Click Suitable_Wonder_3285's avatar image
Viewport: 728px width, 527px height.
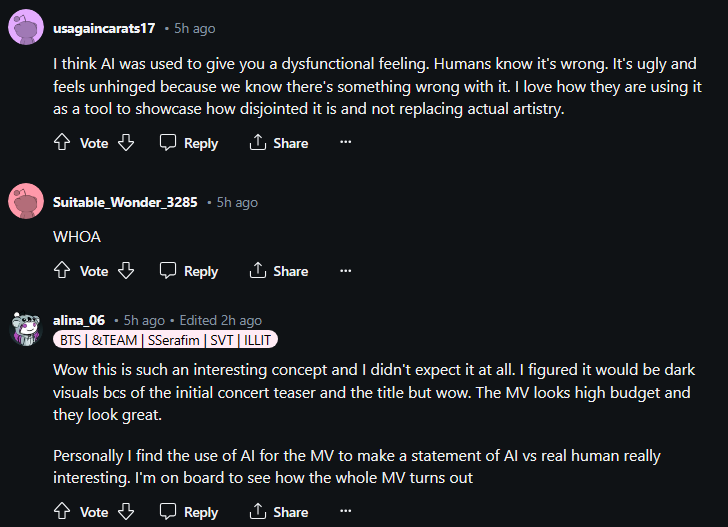tap(25, 202)
